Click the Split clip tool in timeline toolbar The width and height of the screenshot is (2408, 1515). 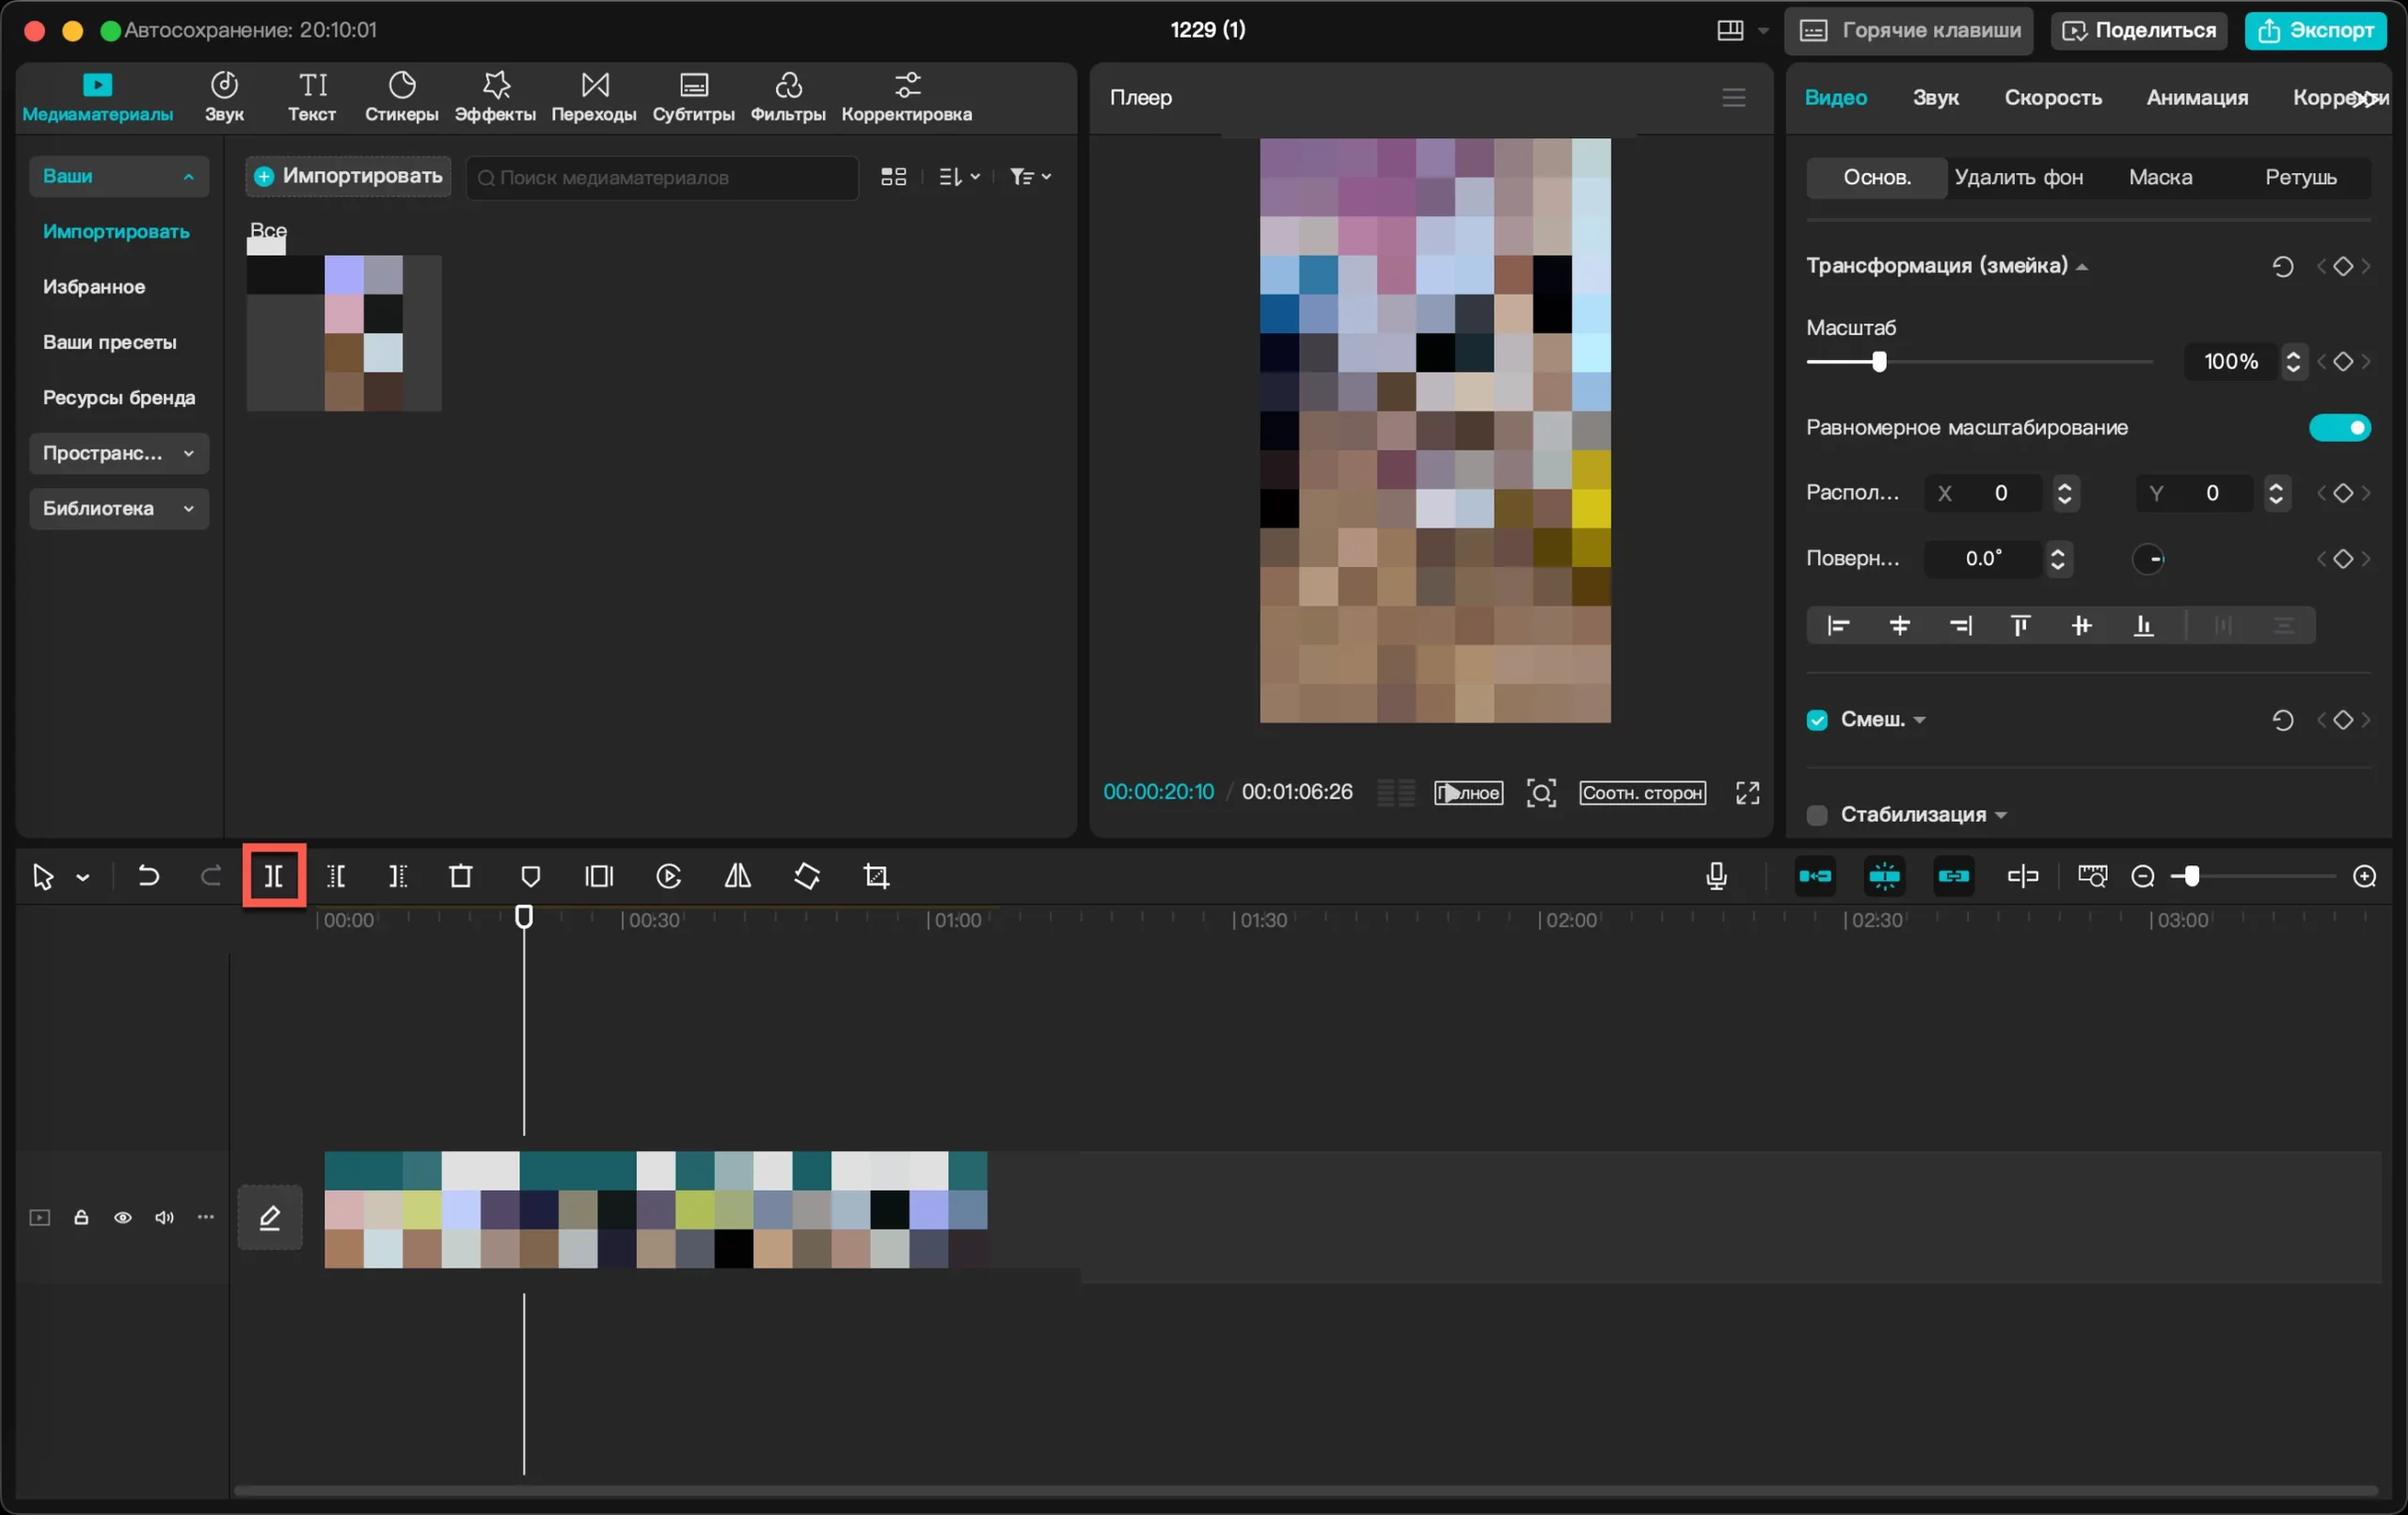273,876
